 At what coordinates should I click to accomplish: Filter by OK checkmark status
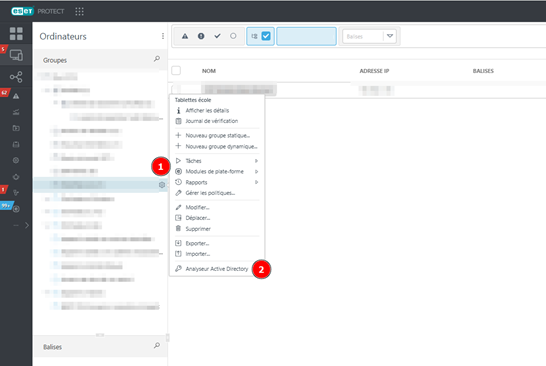tap(217, 36)
